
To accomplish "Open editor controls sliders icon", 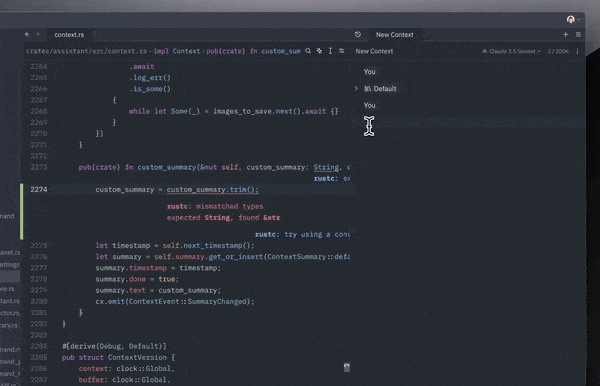I will click(341, 51).
